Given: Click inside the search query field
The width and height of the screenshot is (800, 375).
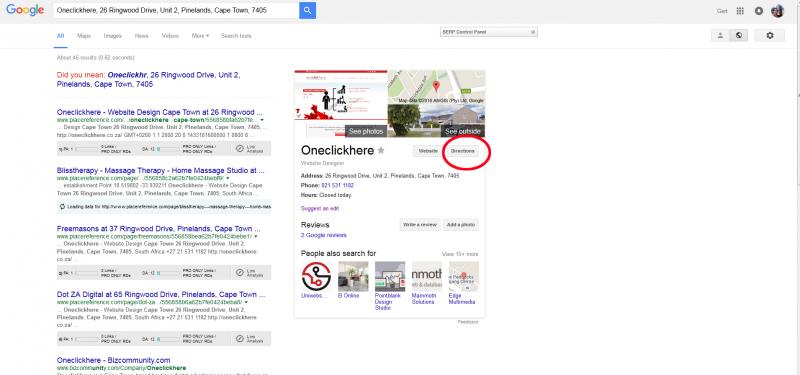Looking at the screenshot, I should coord(176,10).
